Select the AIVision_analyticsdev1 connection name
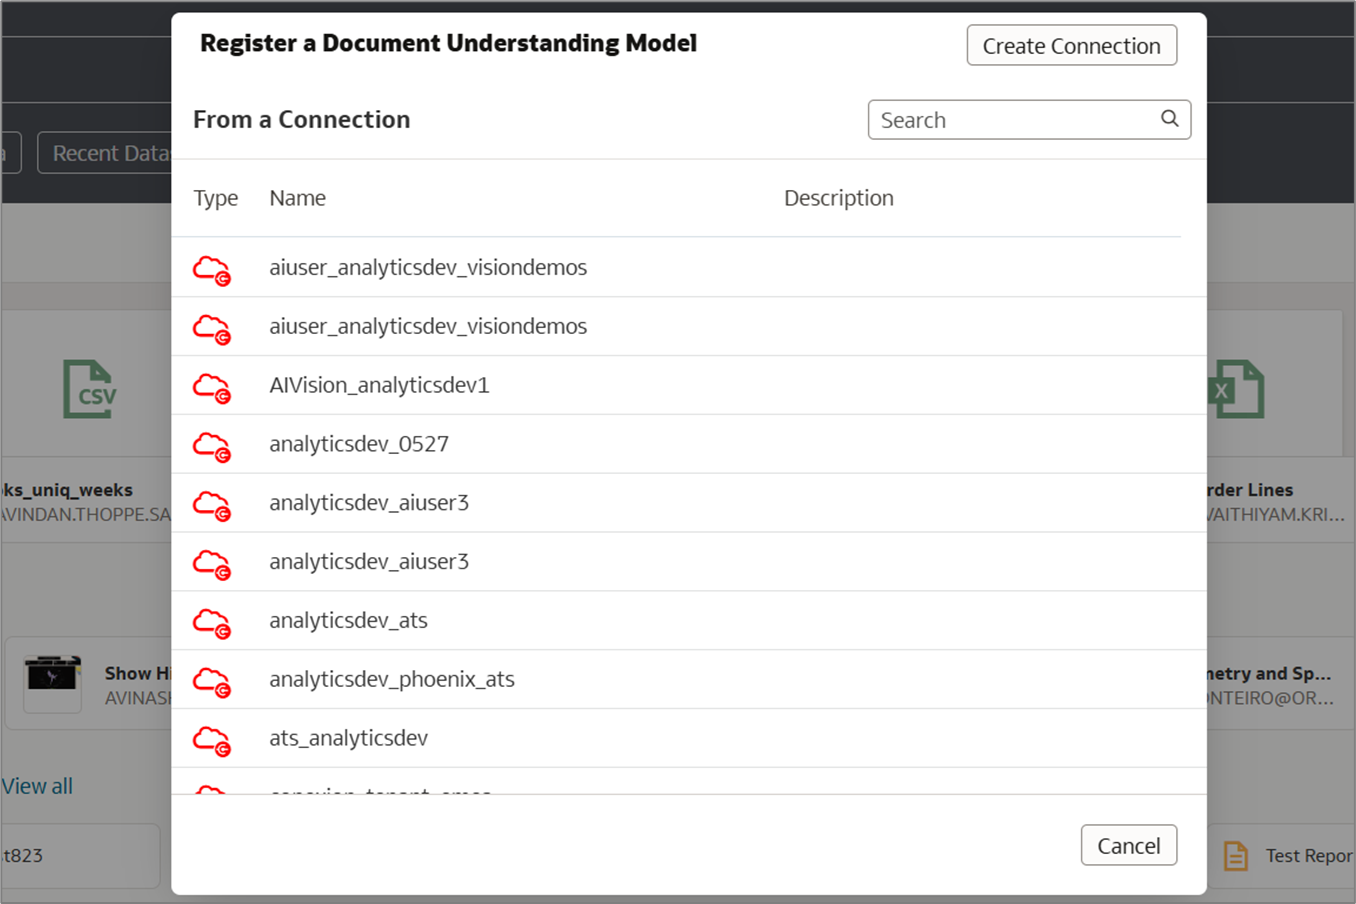The width and height of the screenshot is (1356, 904). point(379,385)
